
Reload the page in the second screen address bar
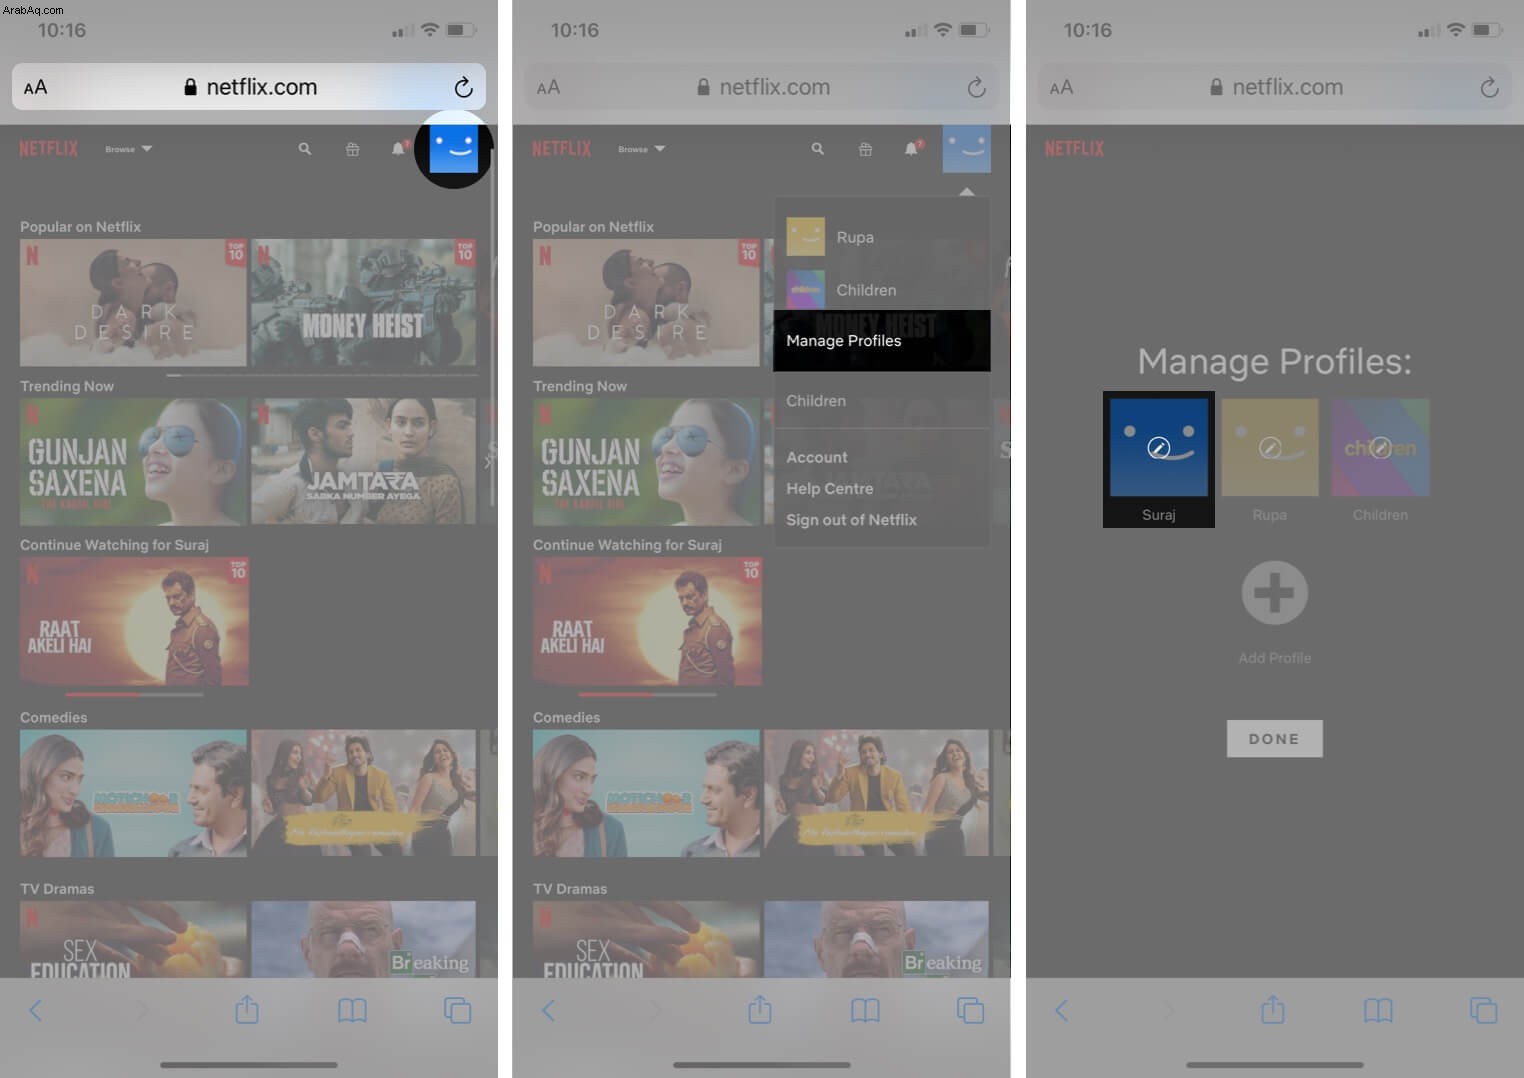pyautogui.click(x=976, y=87)
